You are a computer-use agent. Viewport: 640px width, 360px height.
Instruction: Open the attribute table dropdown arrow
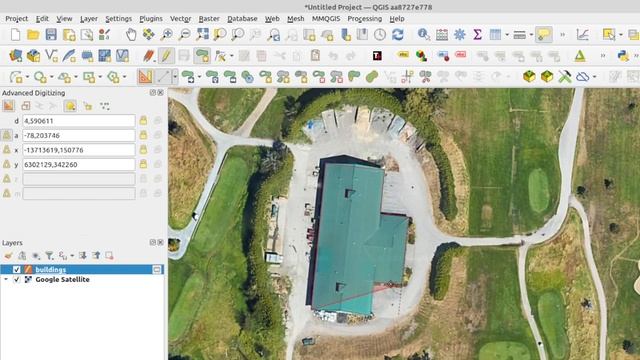pos(507,35)
